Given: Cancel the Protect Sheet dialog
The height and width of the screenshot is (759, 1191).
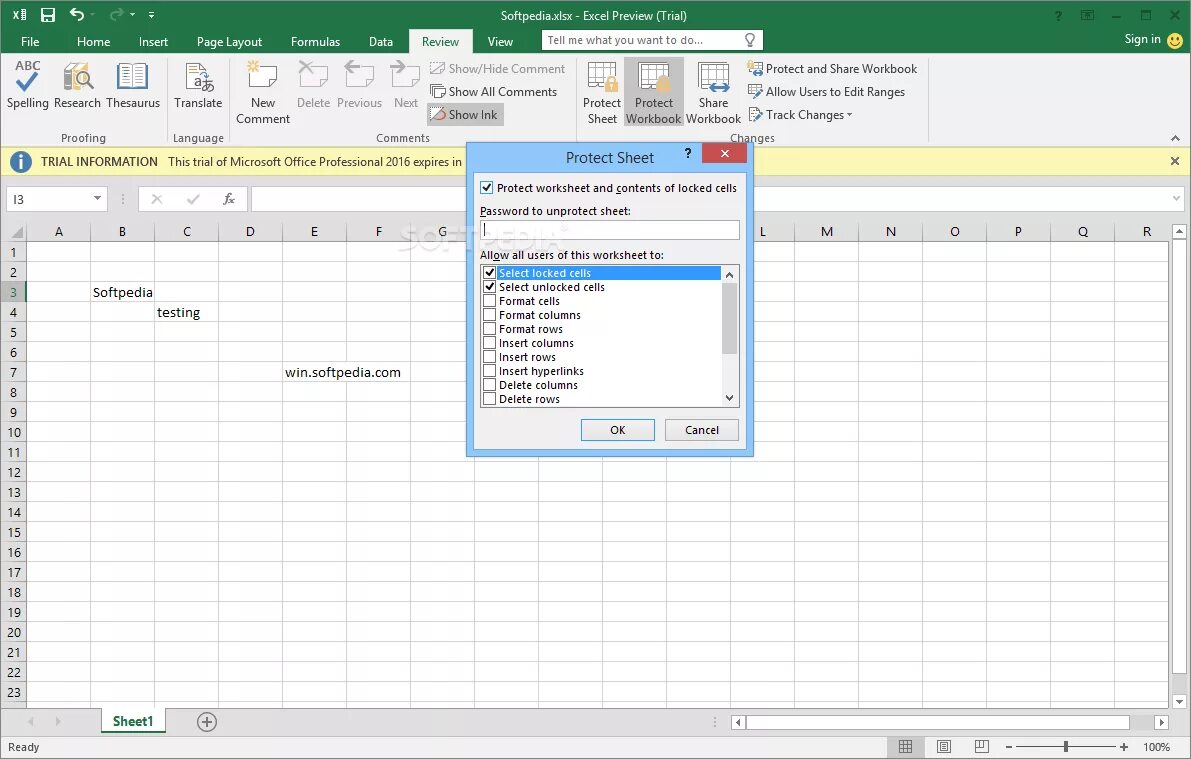Looking at the screenshot, I should pyautogui.click(x=702, y=430).
